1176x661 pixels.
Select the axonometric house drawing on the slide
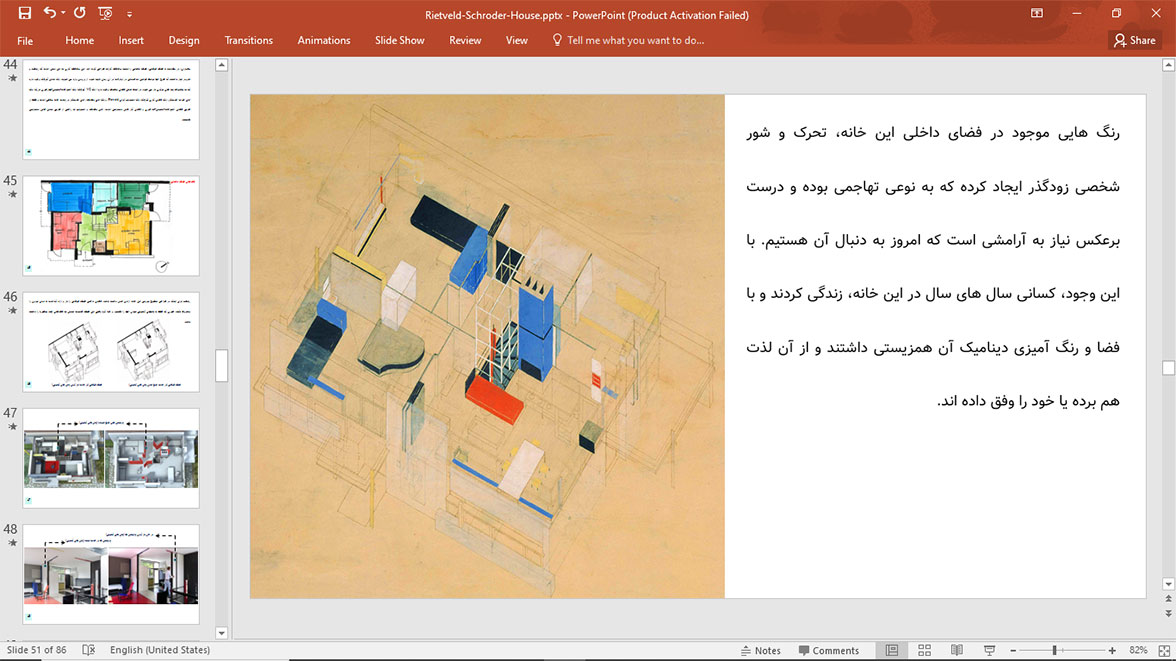488,347
